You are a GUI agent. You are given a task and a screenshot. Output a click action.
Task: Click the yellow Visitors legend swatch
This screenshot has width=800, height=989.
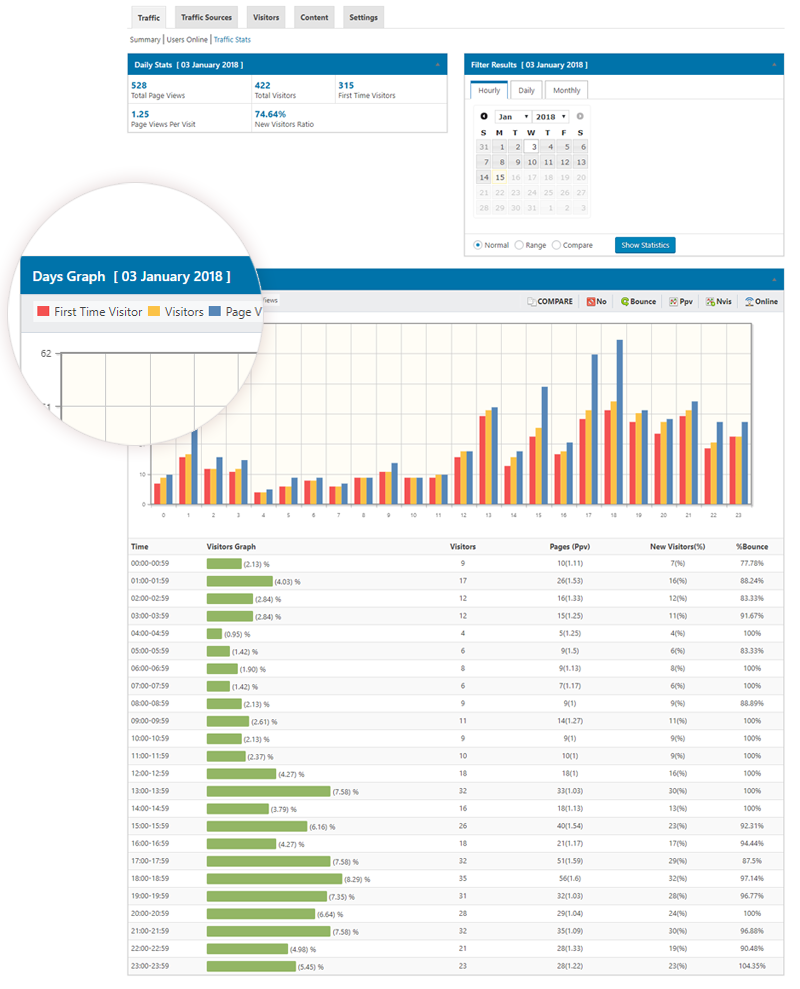click(x=154, y=311)
